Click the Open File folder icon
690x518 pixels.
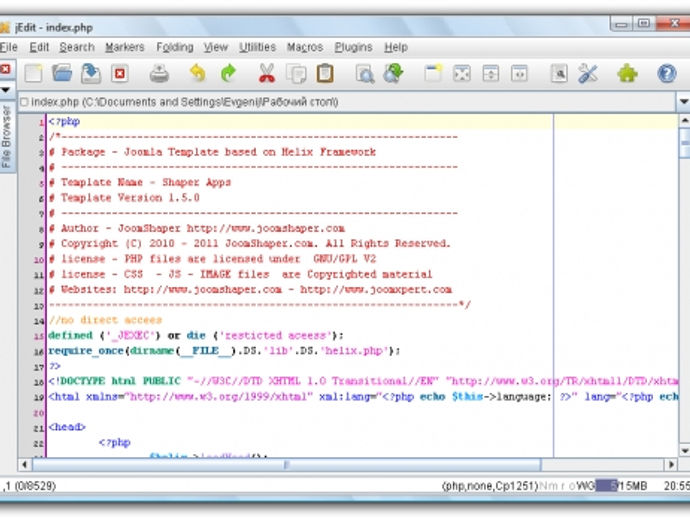tap(62, 73)
